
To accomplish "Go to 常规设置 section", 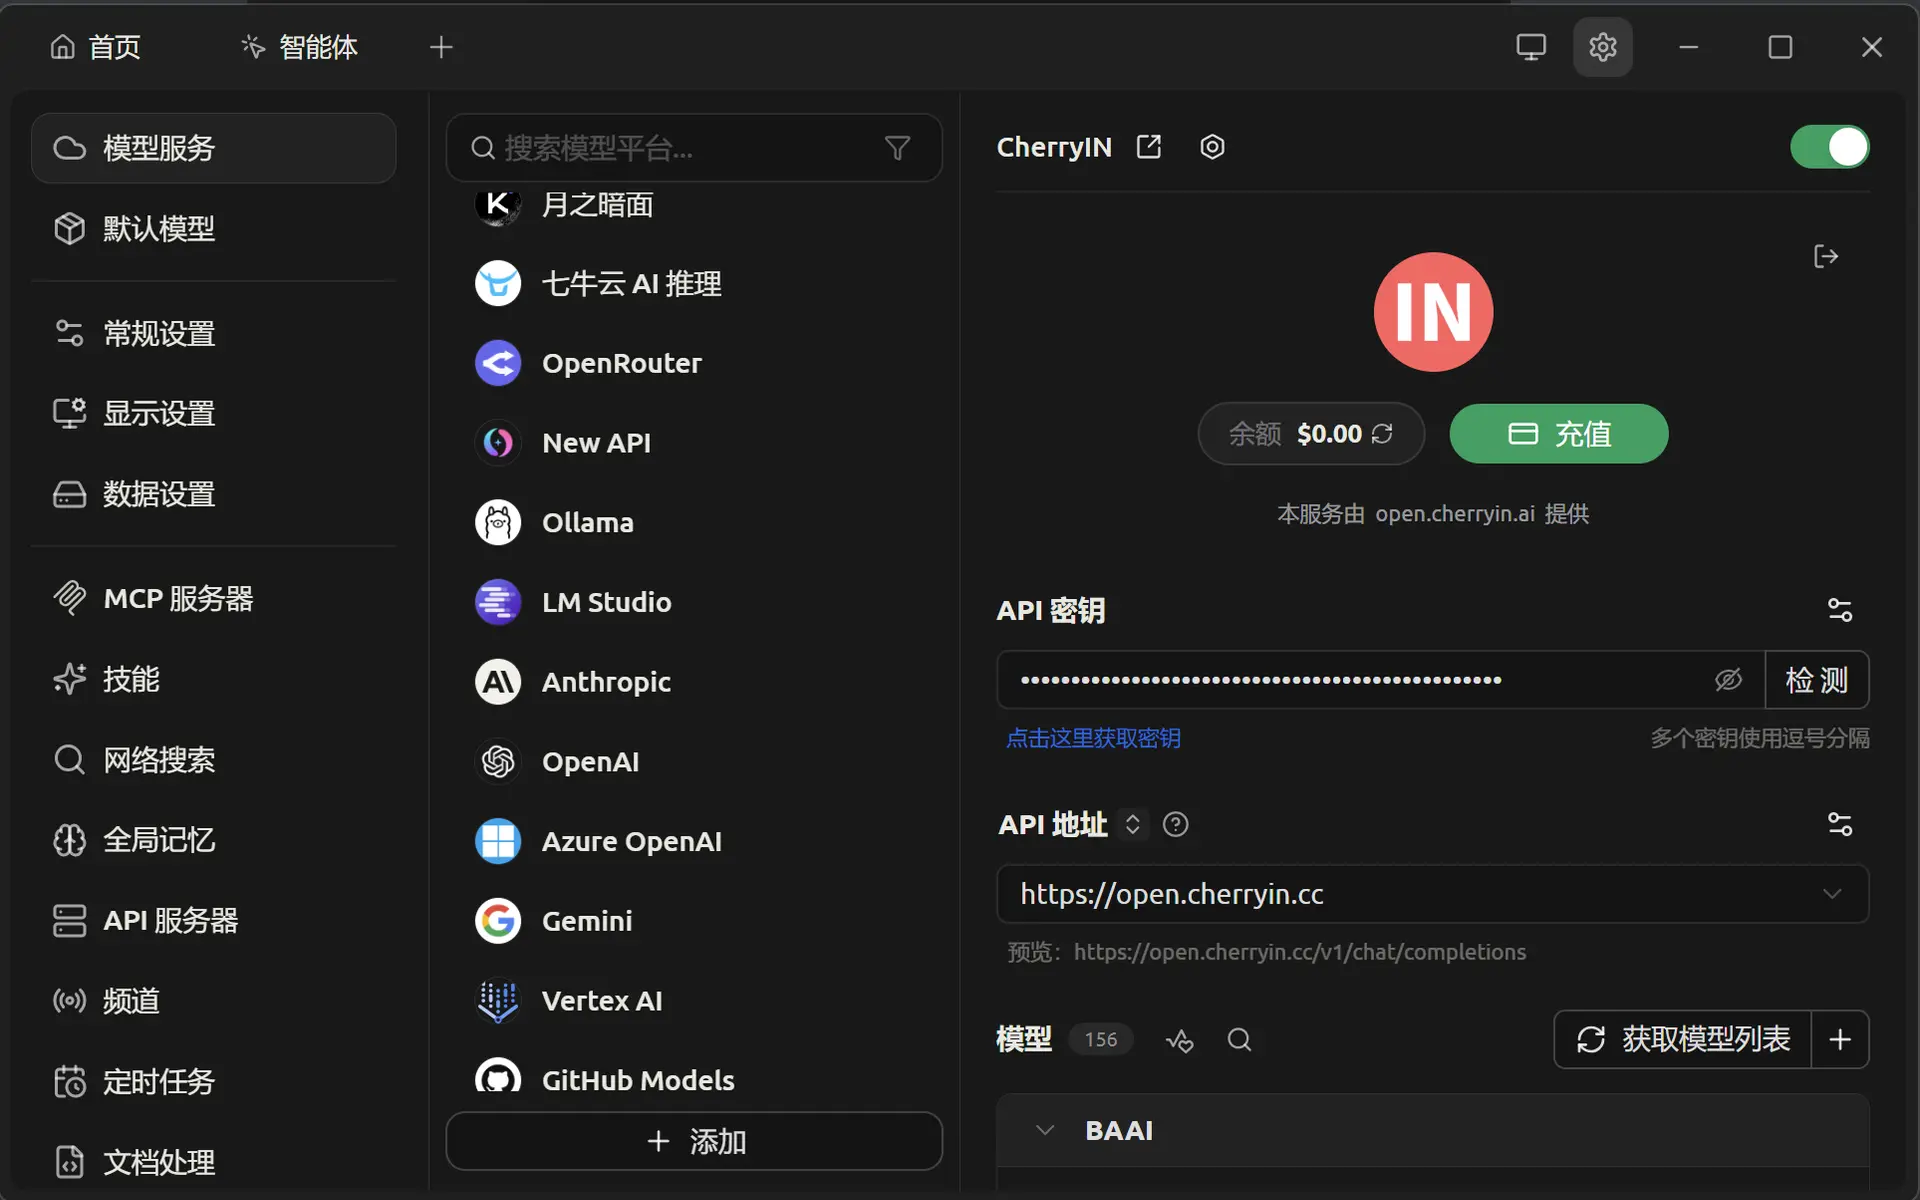I will point(214,333).
